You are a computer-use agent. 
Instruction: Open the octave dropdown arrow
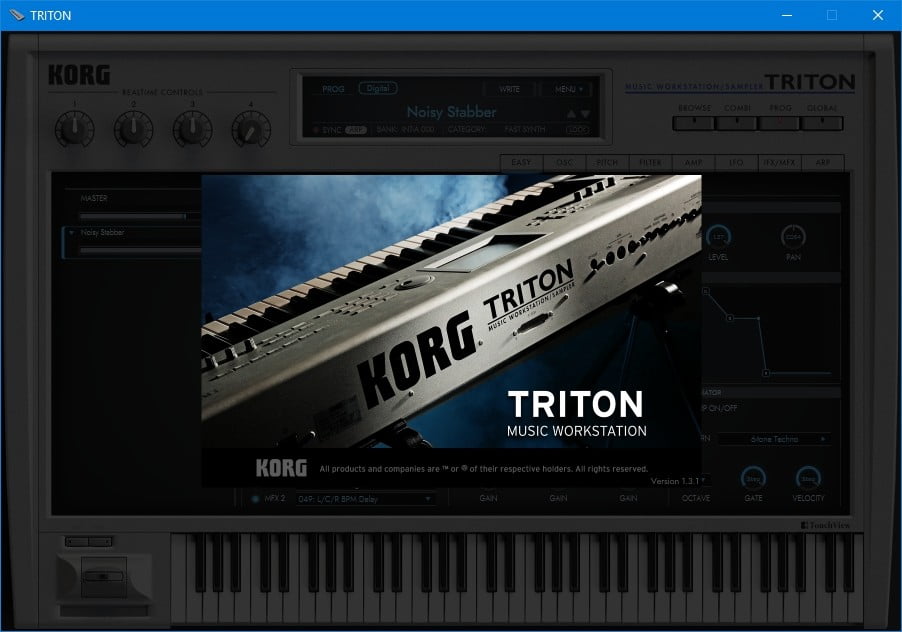tap(704, 480)
